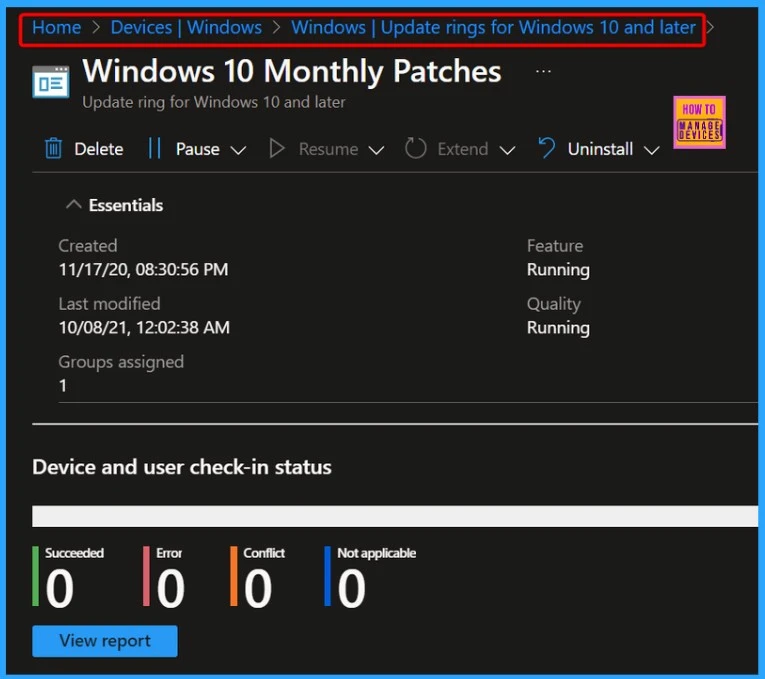Collapse the Essentials section chevron

(x=73, y=204)
